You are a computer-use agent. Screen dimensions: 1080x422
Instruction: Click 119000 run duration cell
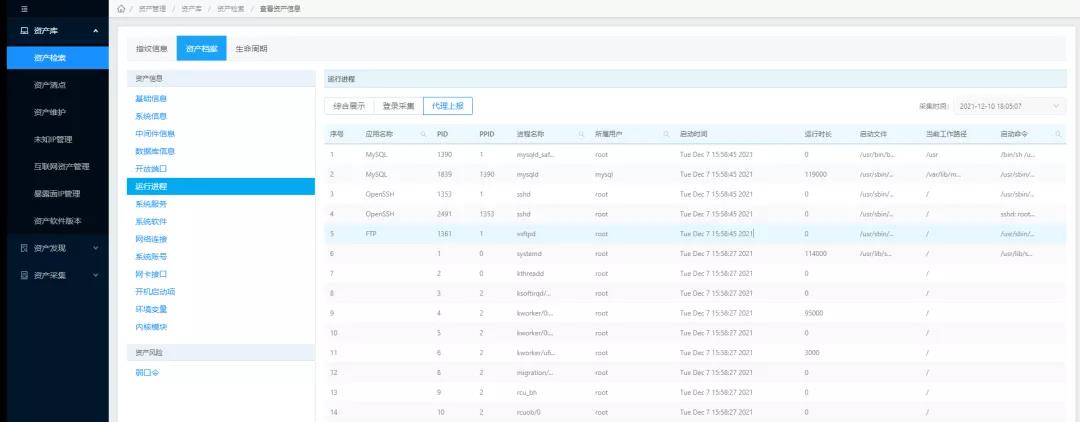coord(816,175)
